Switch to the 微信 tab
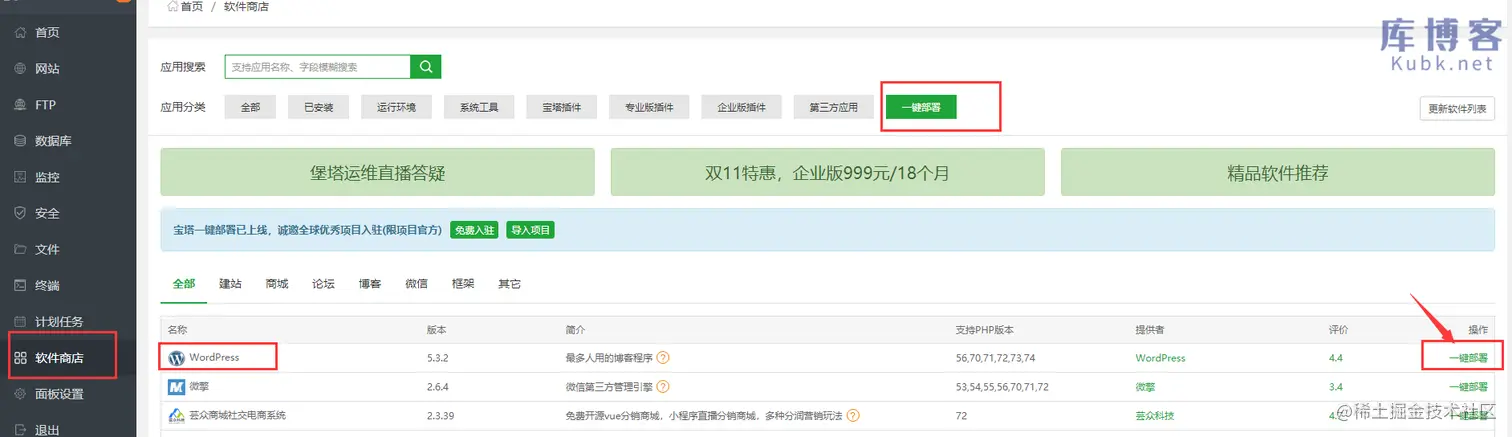Screen dimensions: 1512x437 pos(416,284)
